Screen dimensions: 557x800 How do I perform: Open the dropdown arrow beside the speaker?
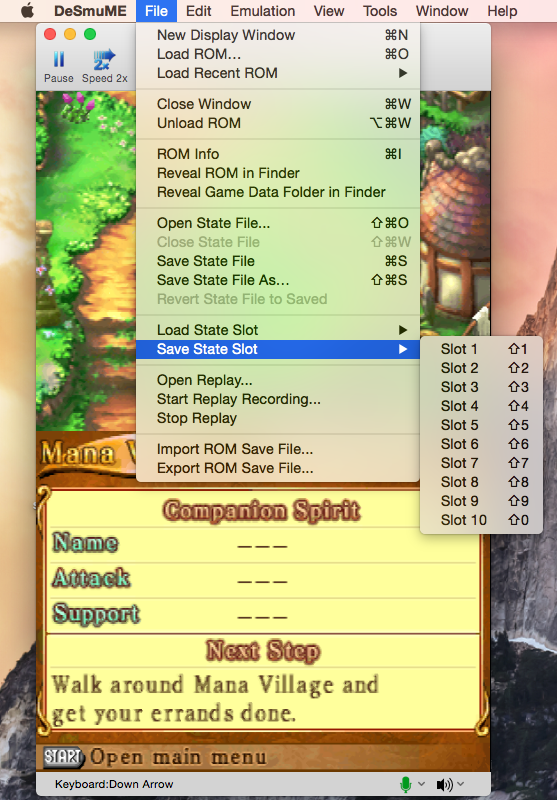coord(460,784)
